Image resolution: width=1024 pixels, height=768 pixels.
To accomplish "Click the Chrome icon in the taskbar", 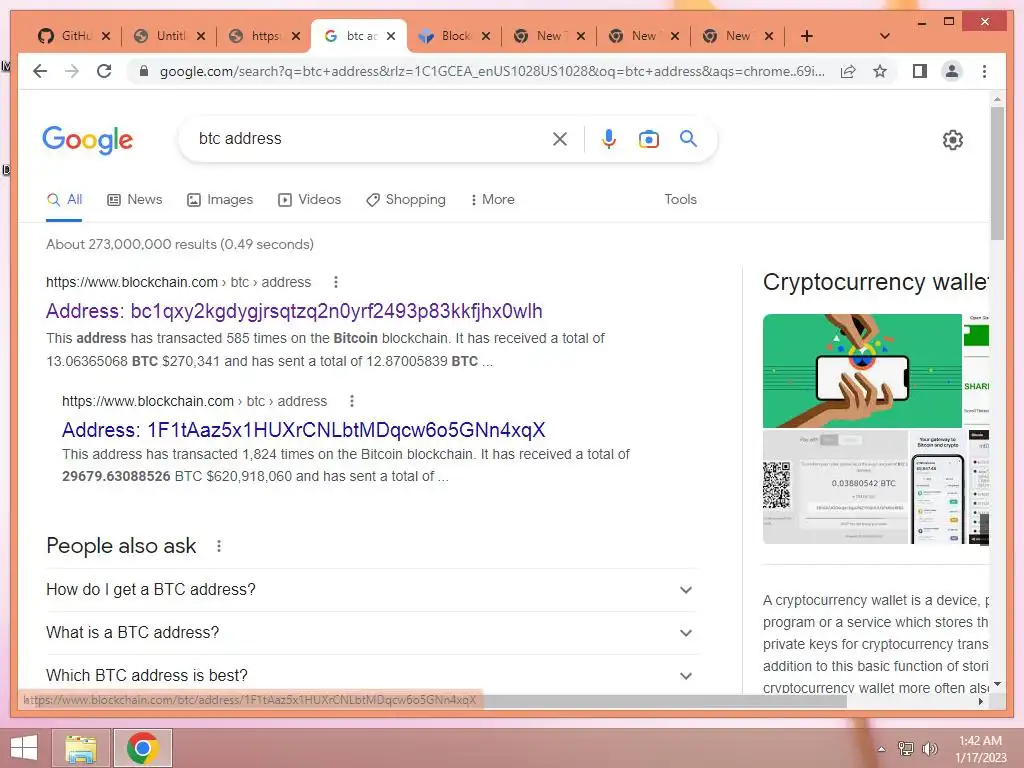I will pyautogui.click(x=143, y=748).
